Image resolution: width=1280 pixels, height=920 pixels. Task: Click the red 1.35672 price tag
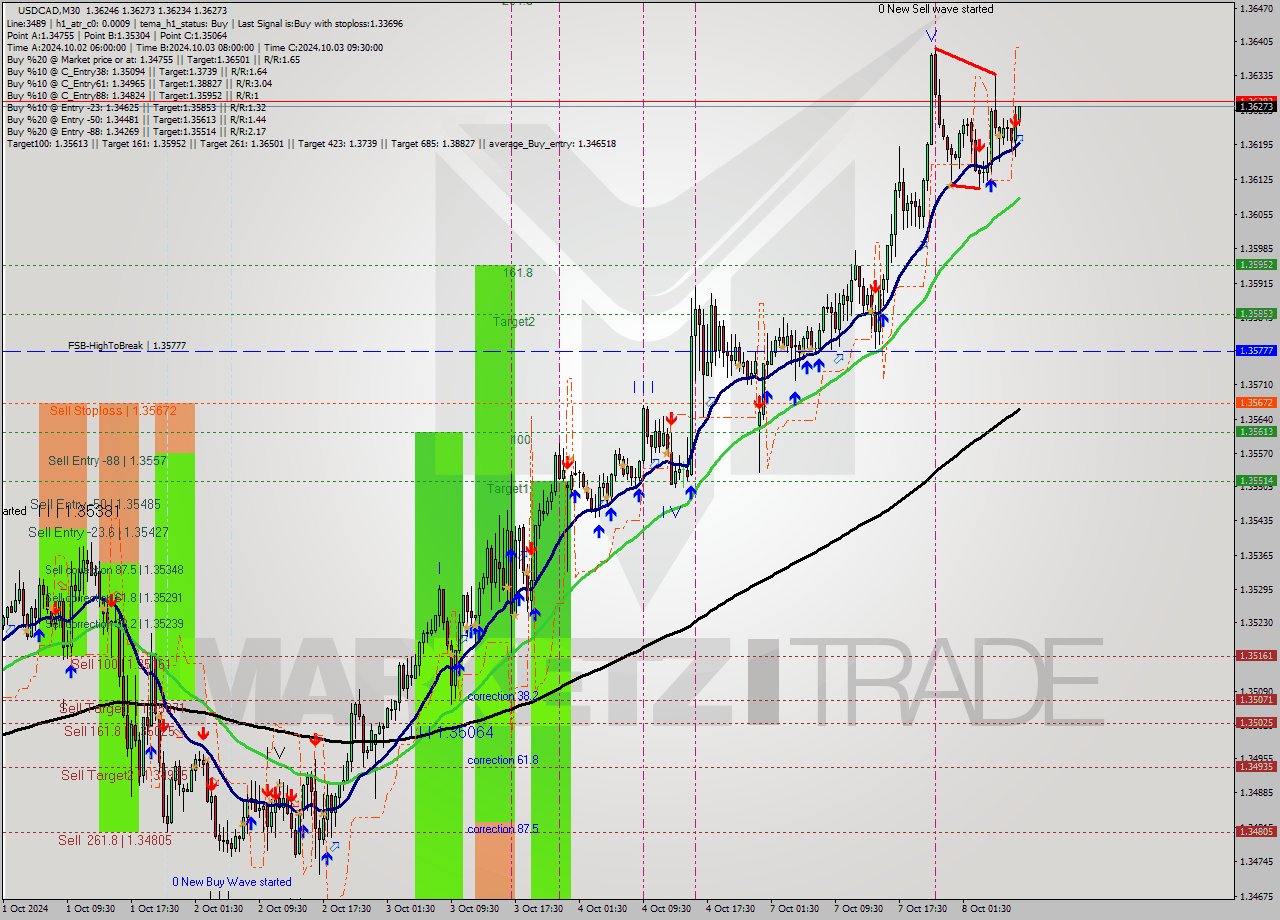click(x=1256, y=402)
